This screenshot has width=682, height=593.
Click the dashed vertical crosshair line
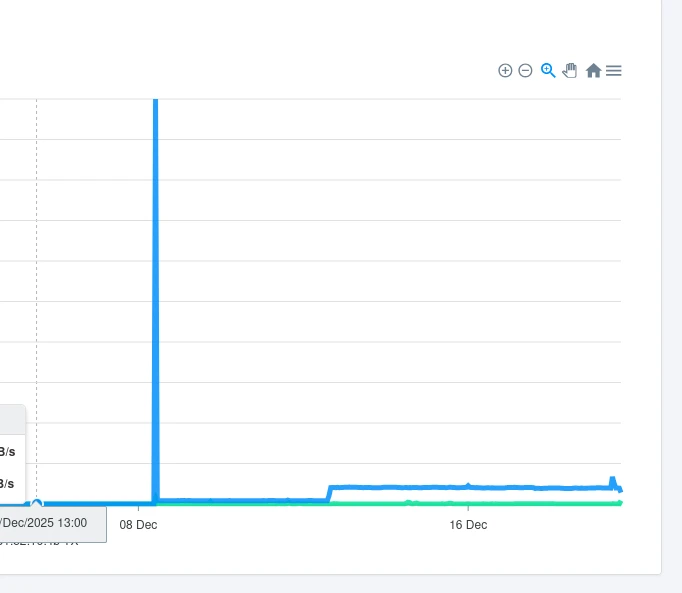(37, 250)
